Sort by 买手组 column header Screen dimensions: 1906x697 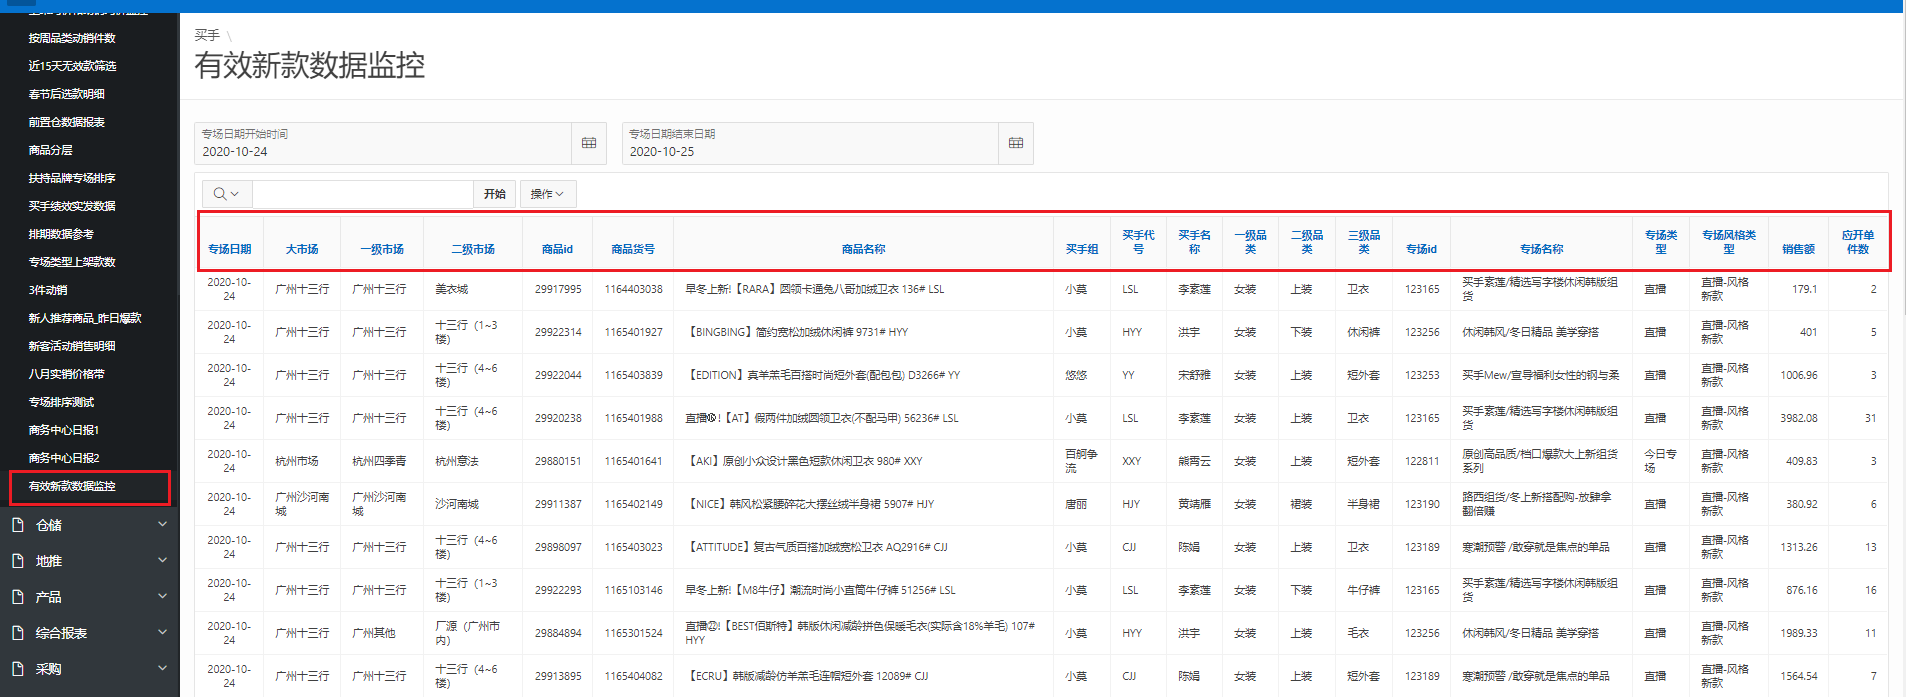1082,249
